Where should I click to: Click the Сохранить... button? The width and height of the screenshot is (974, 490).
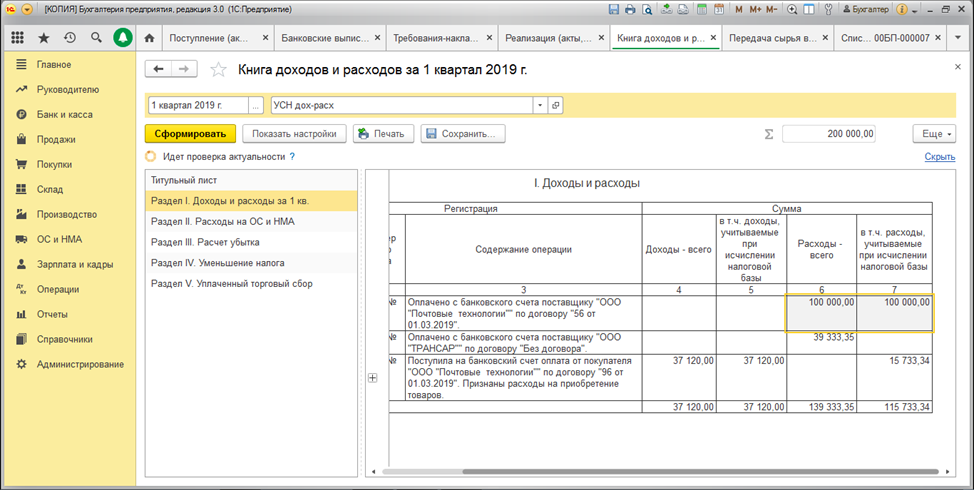click(463, 134)
